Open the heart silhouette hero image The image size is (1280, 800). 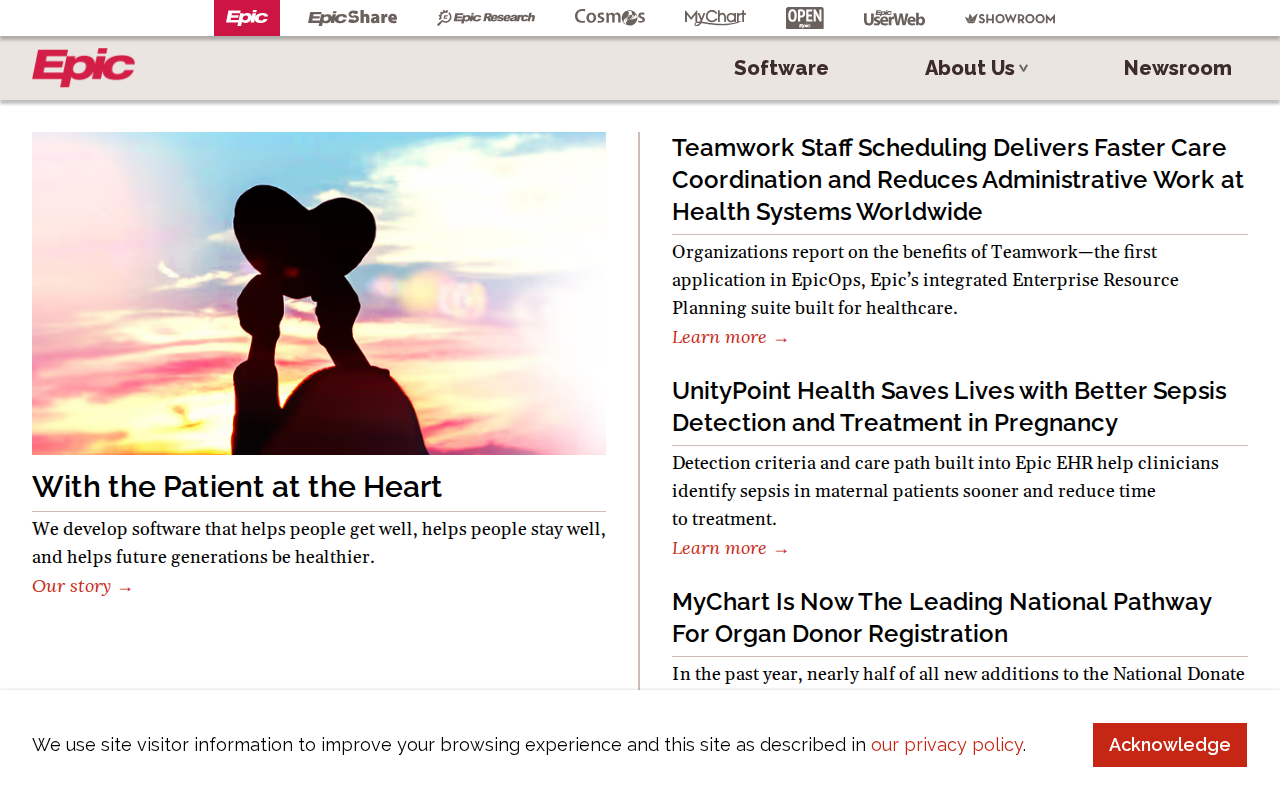pyautogui.click(x=319, y=293)
